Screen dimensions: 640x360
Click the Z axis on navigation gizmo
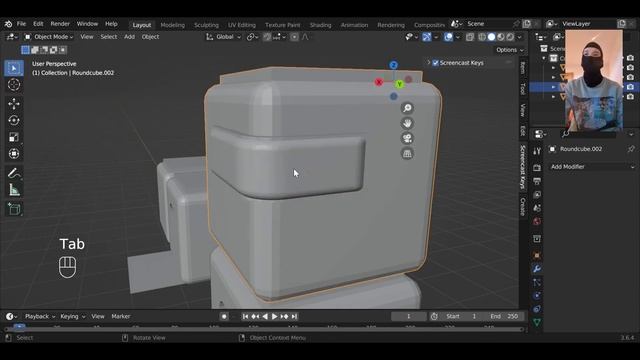pos(393,65)
